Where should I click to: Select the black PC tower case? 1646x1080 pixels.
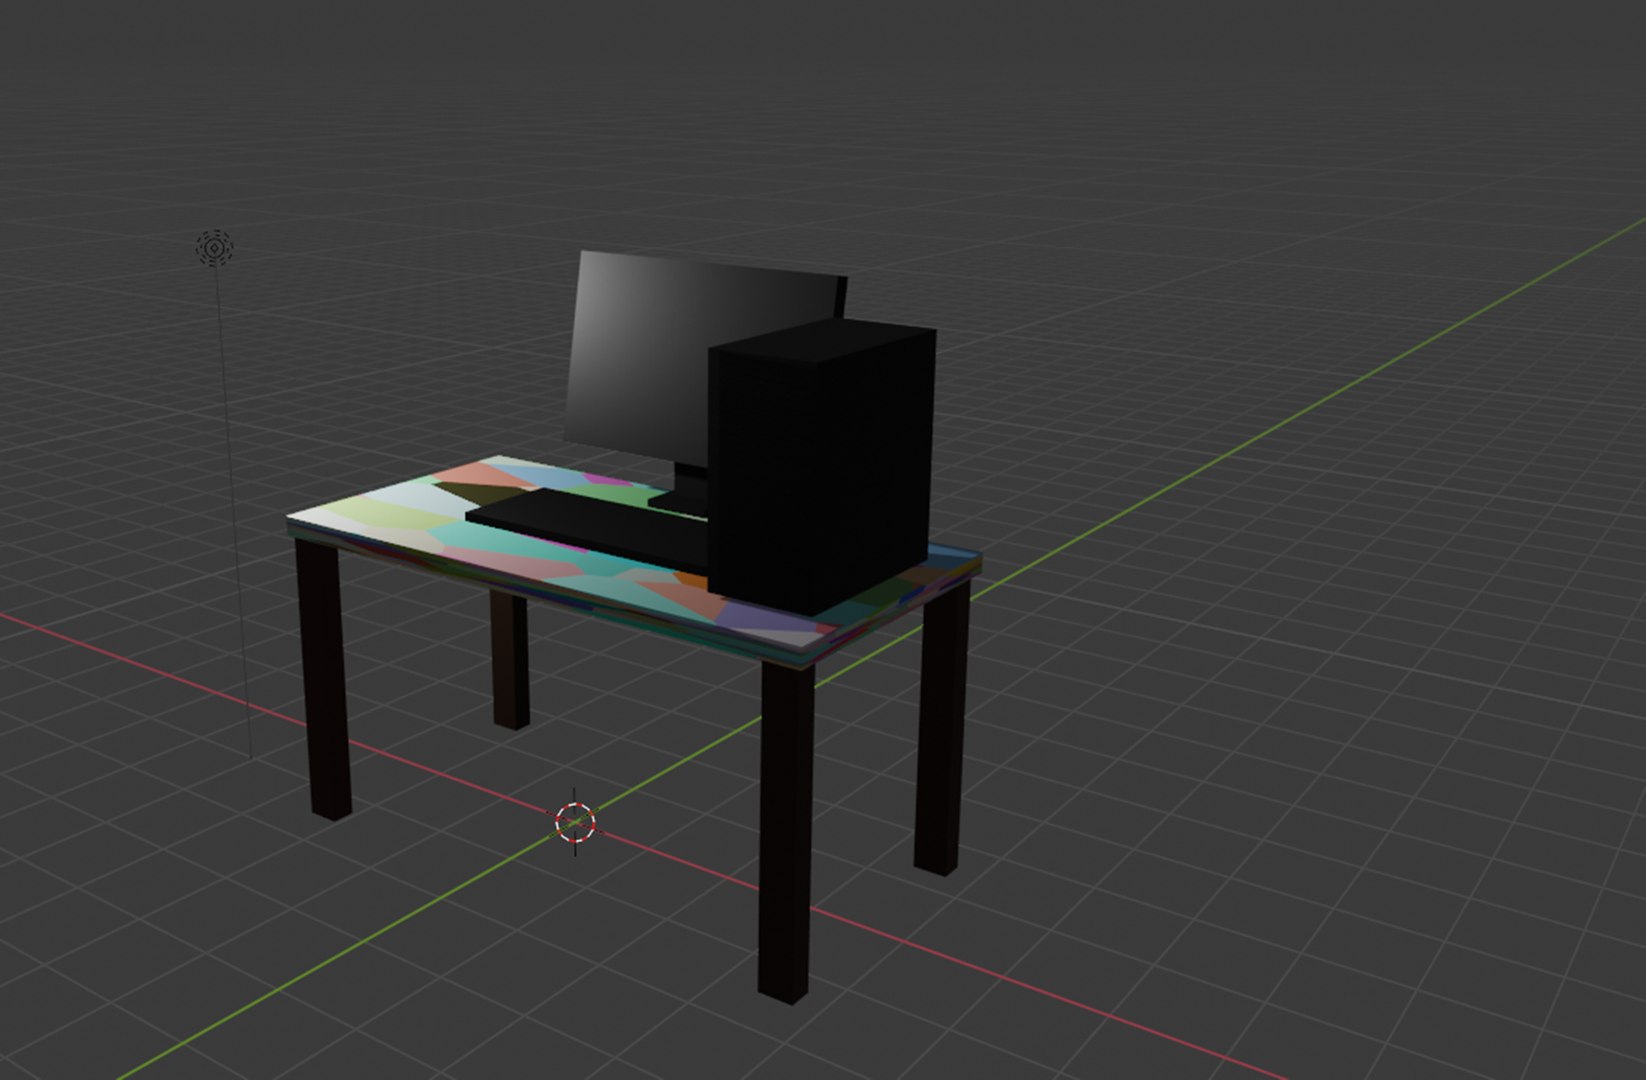point(822,468)
